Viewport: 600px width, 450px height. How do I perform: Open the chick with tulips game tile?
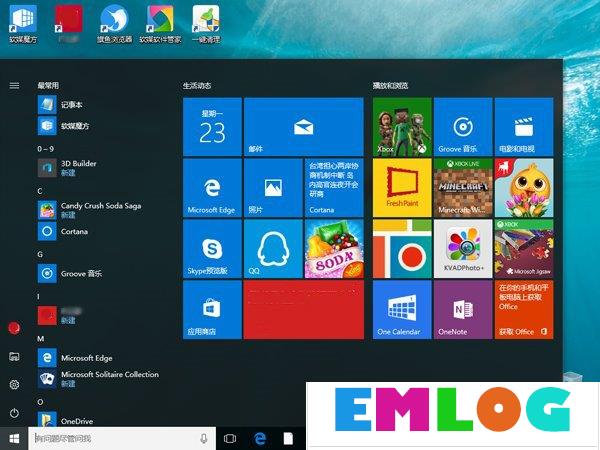point(524,188)
